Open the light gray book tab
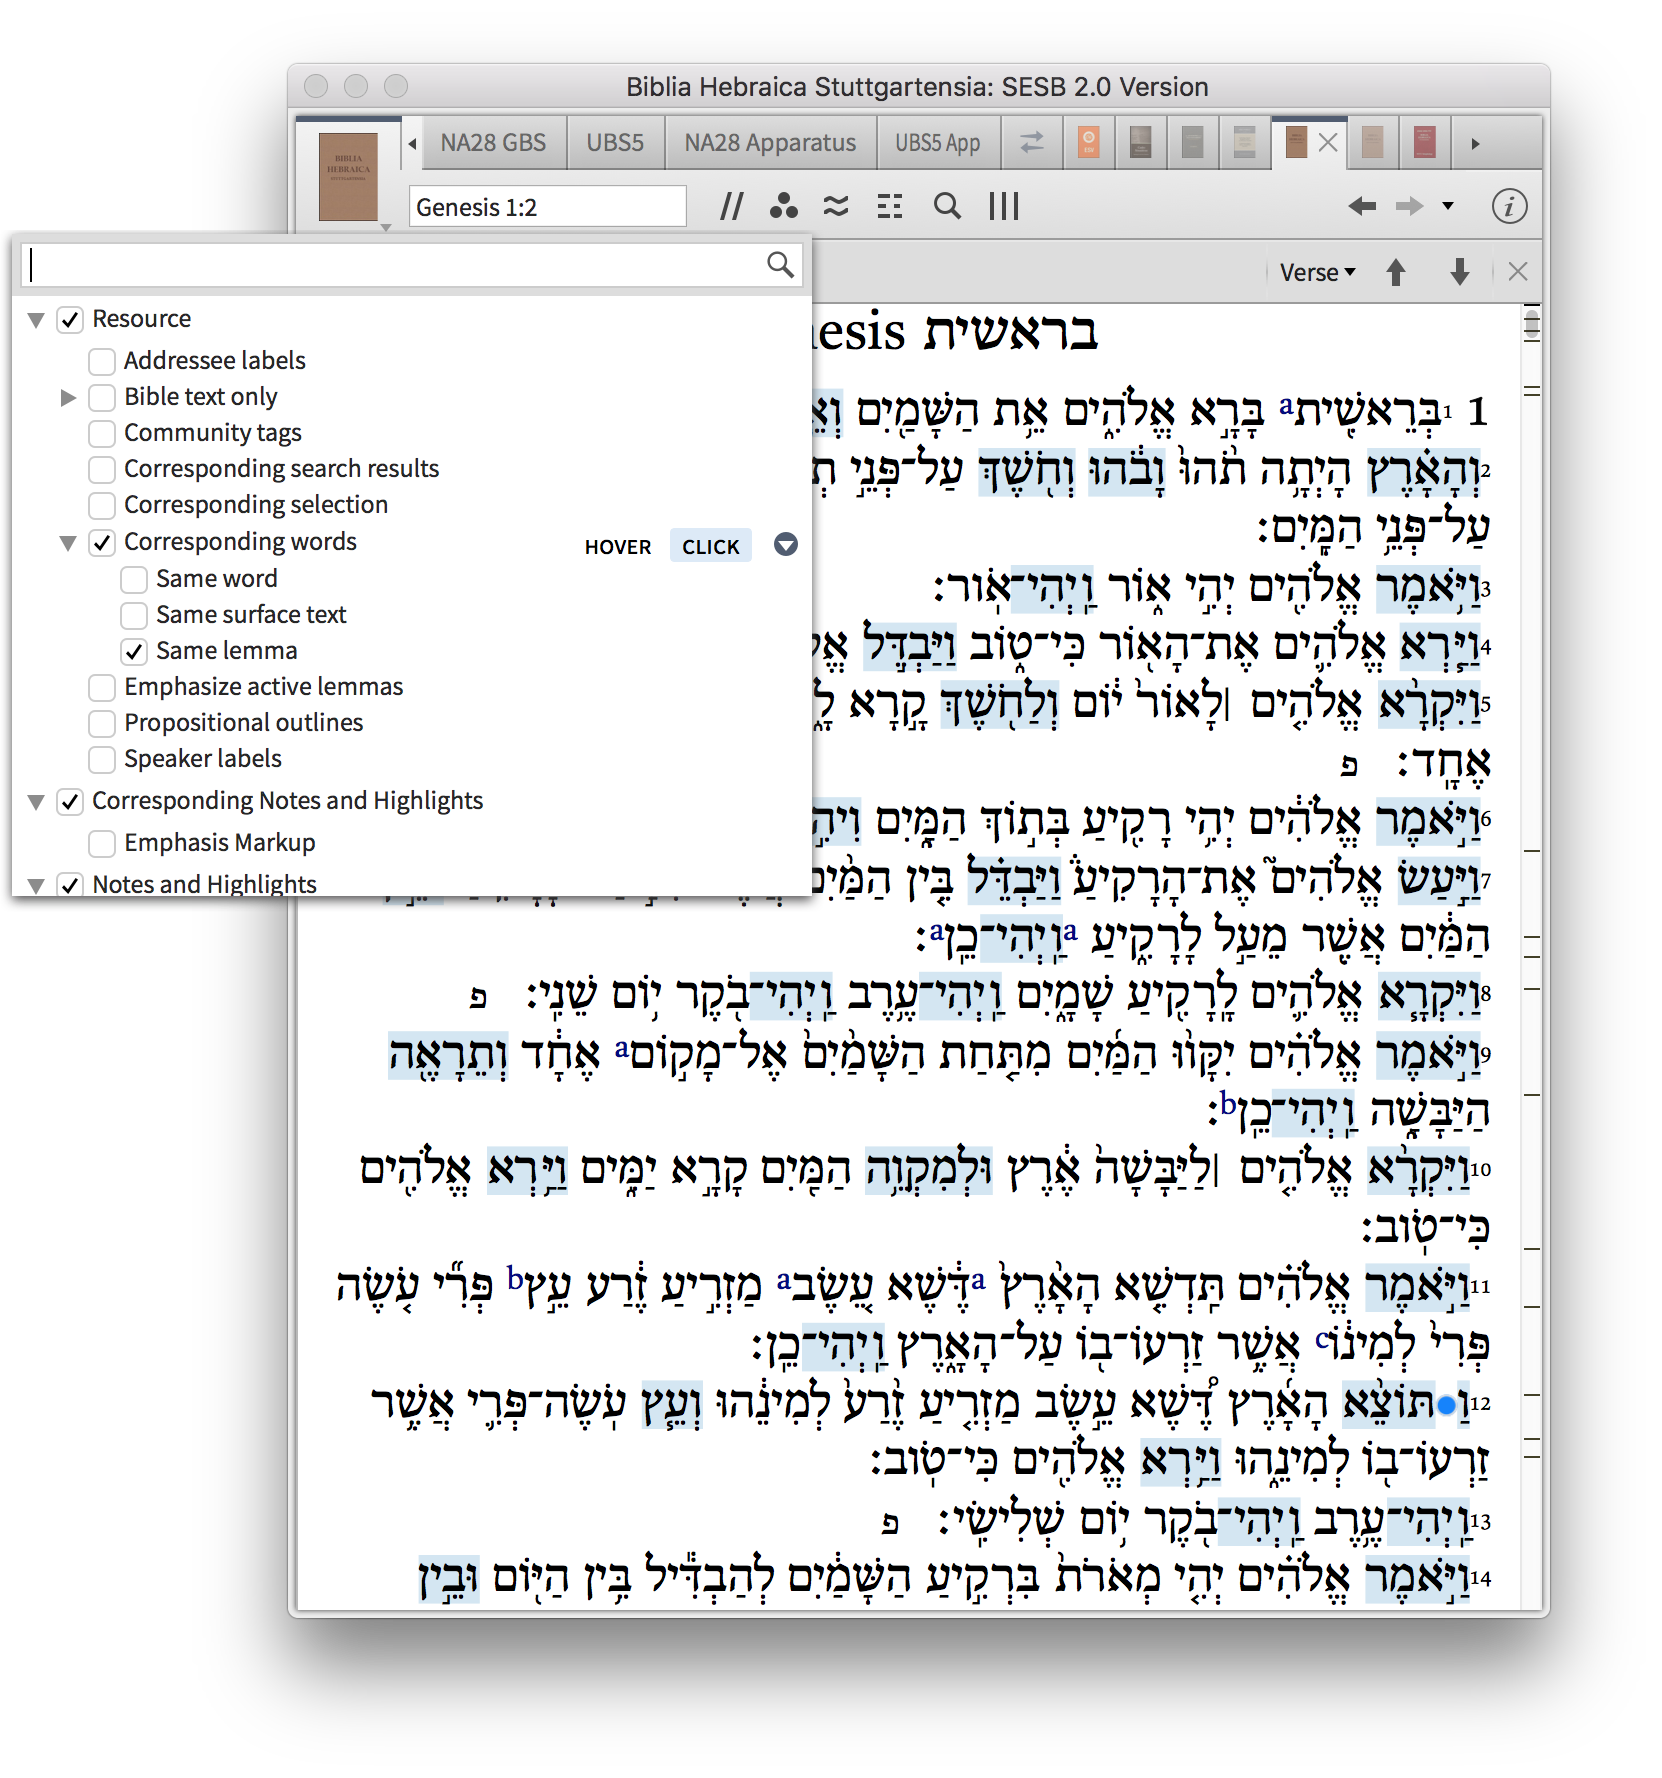The width and height of the screenshot is (1662, 1778). (x=1244, y=142)
